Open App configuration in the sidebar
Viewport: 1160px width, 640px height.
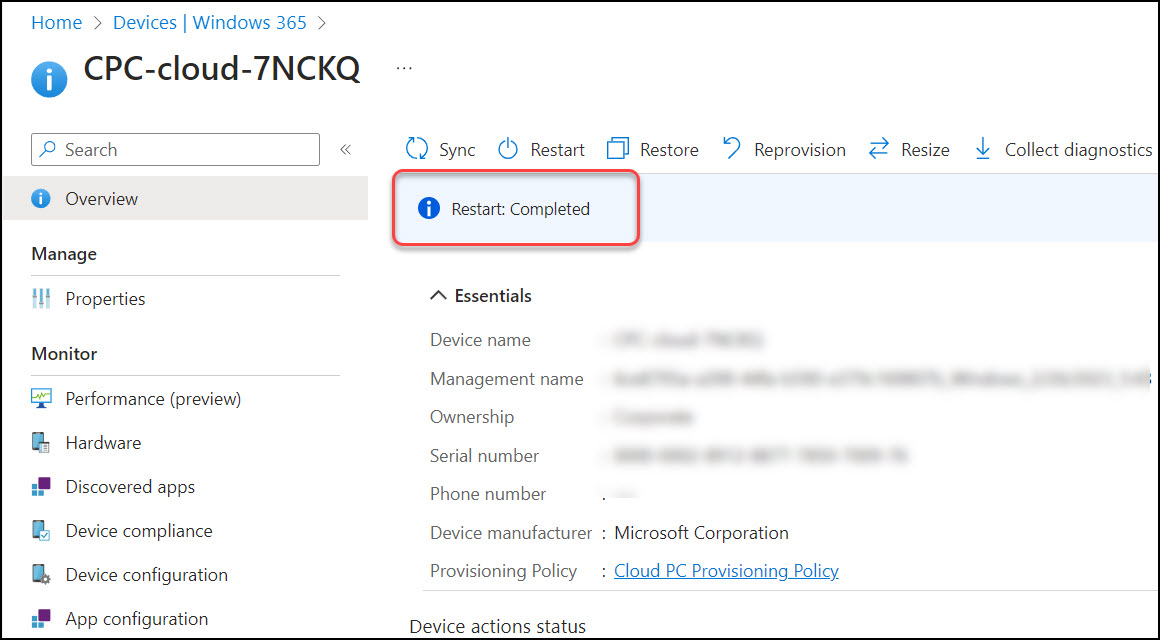click(137, 619)
